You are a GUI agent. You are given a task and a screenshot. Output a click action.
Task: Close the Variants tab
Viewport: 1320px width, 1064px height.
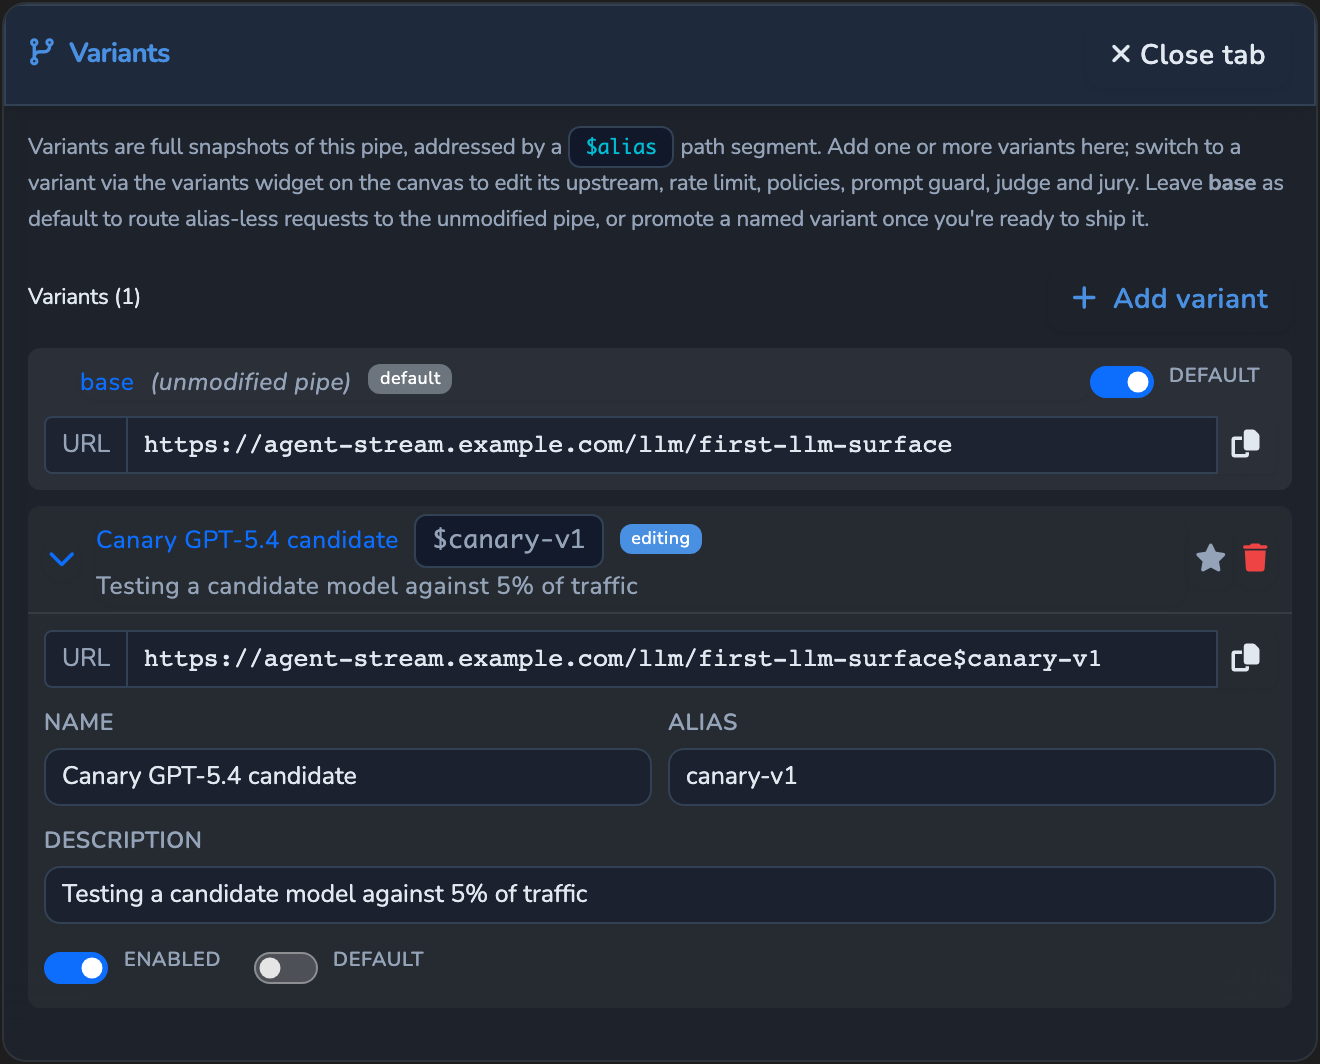coord(1188,54)
